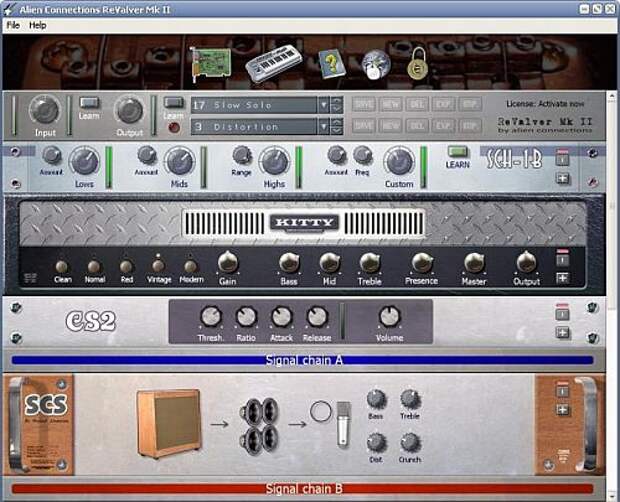This screenshot has width=620, height=502.
Task: Step up from the Distortion preset
Action: coord(336,123)
